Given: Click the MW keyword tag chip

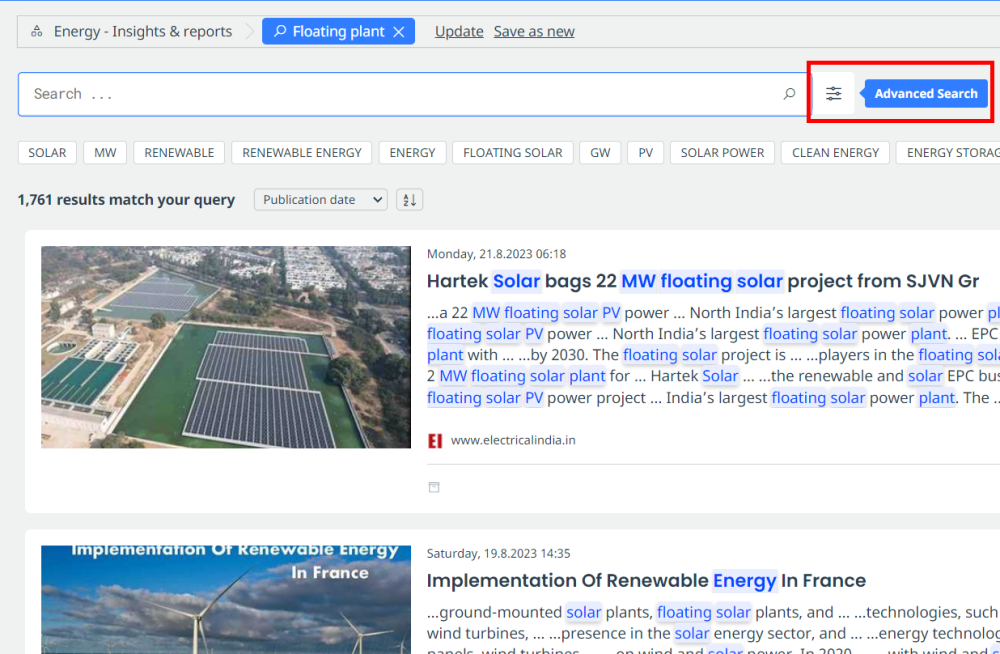Looking at the screenshot, I should [x=105, y=152].
